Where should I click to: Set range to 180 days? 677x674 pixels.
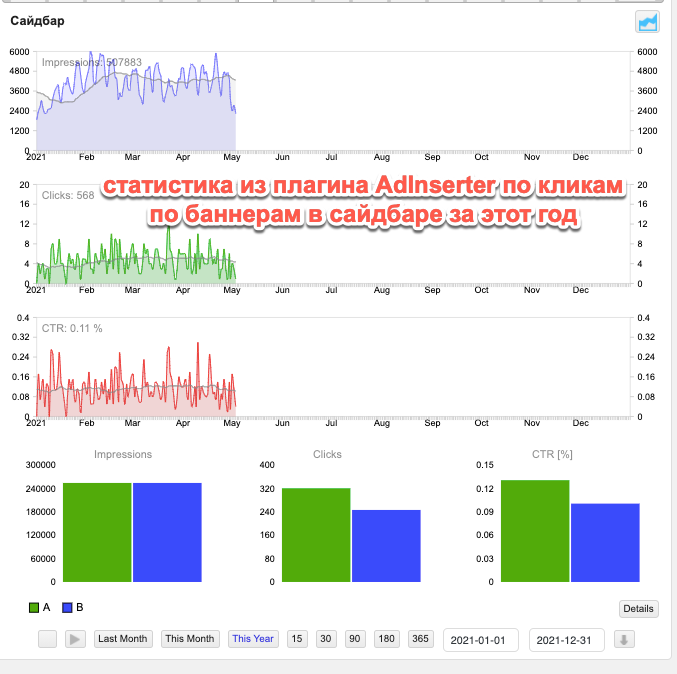coord(386,639)
